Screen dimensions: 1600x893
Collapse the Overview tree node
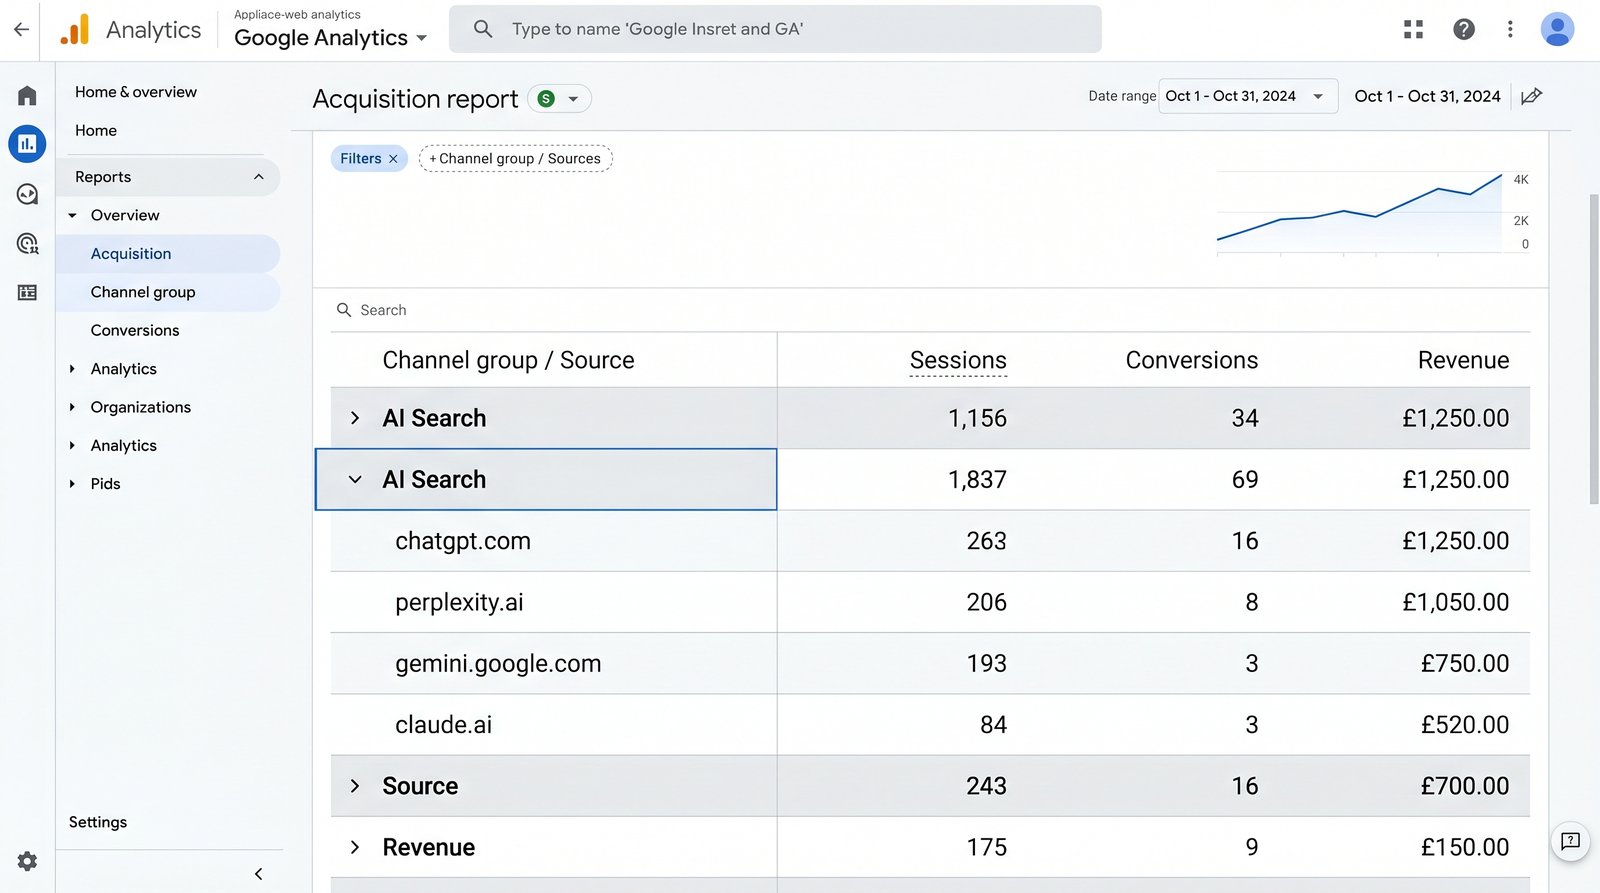click(x=72, y=215)
